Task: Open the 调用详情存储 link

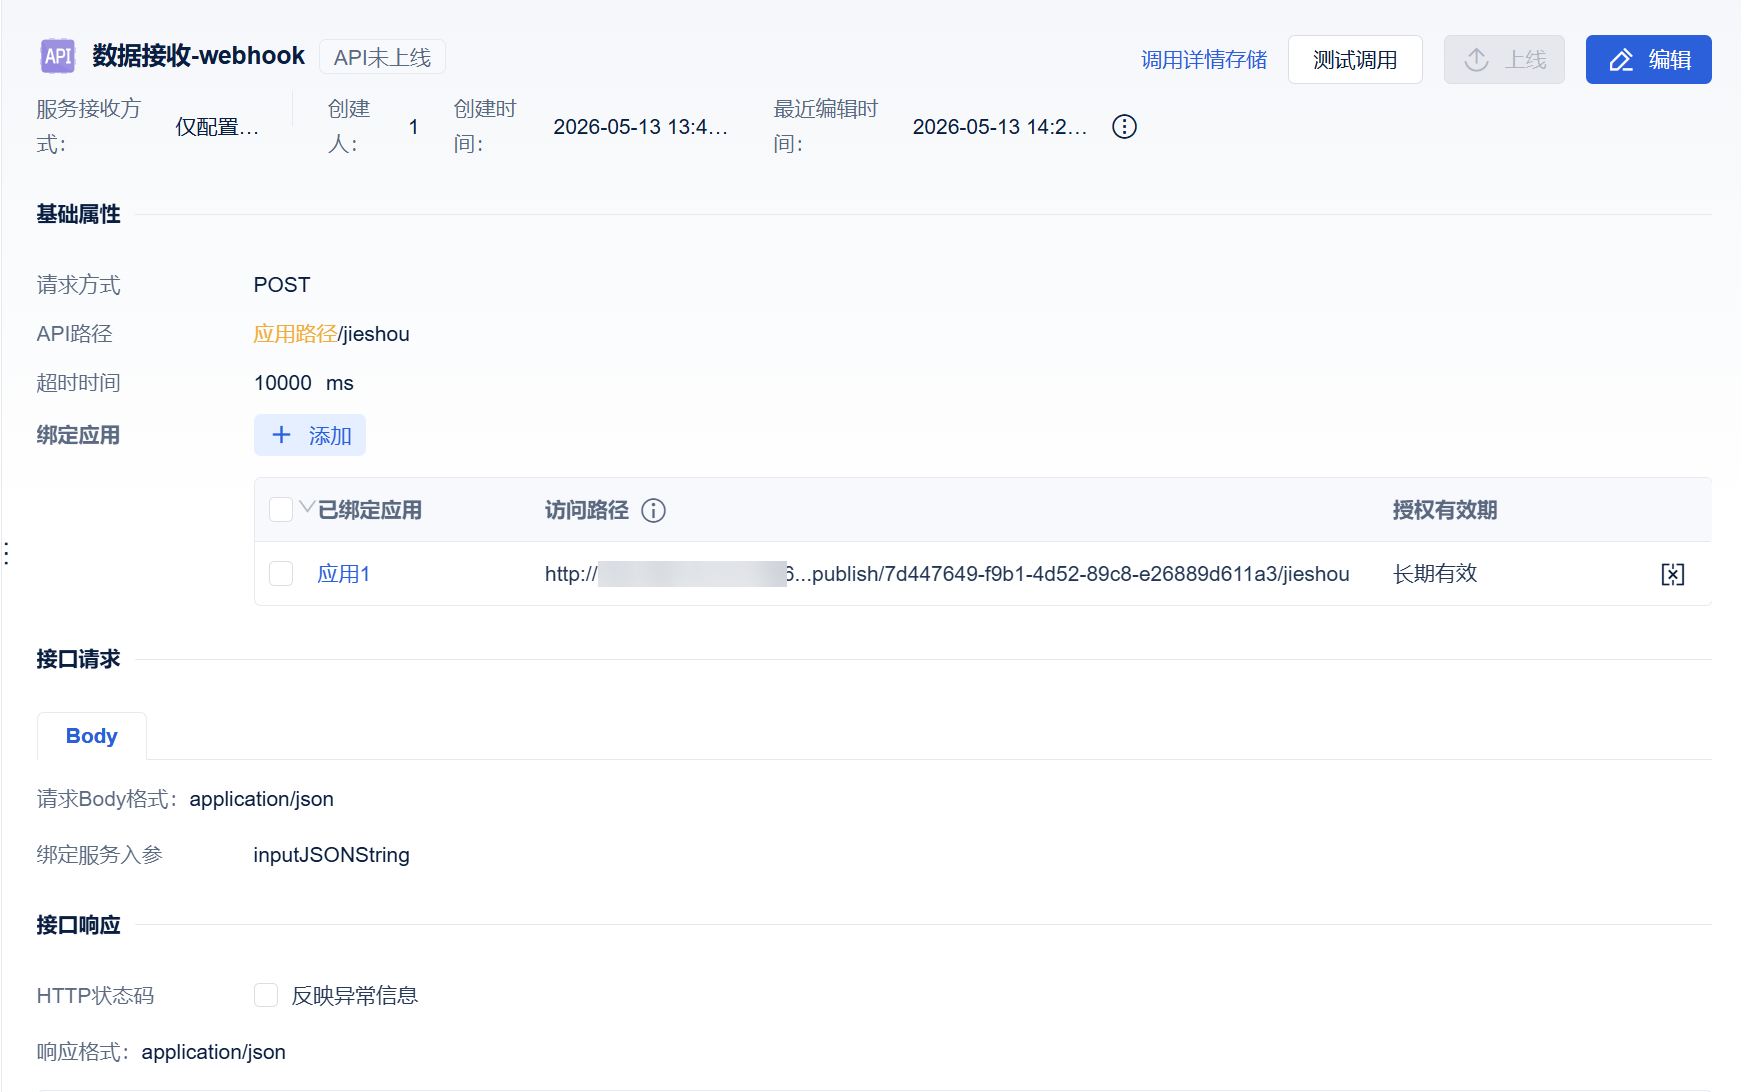Action: (1204, 60)
